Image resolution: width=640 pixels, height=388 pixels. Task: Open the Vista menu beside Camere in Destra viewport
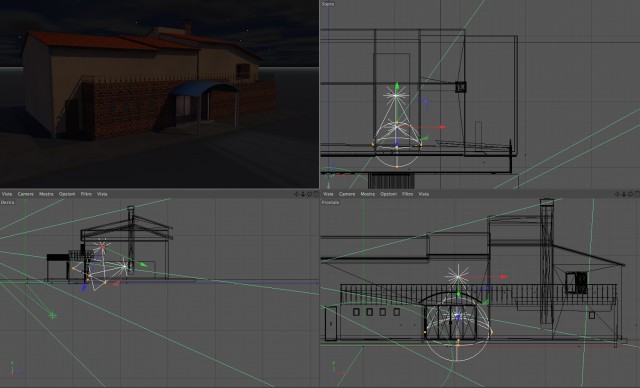pyautogui.click(x=7, y=194)
